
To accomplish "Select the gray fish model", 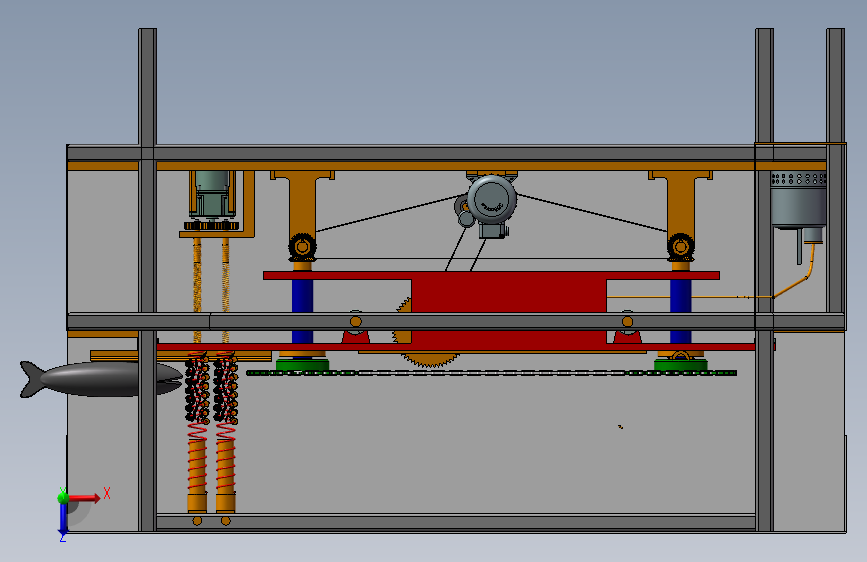I will pyautogui.click(x=101, y=379).
